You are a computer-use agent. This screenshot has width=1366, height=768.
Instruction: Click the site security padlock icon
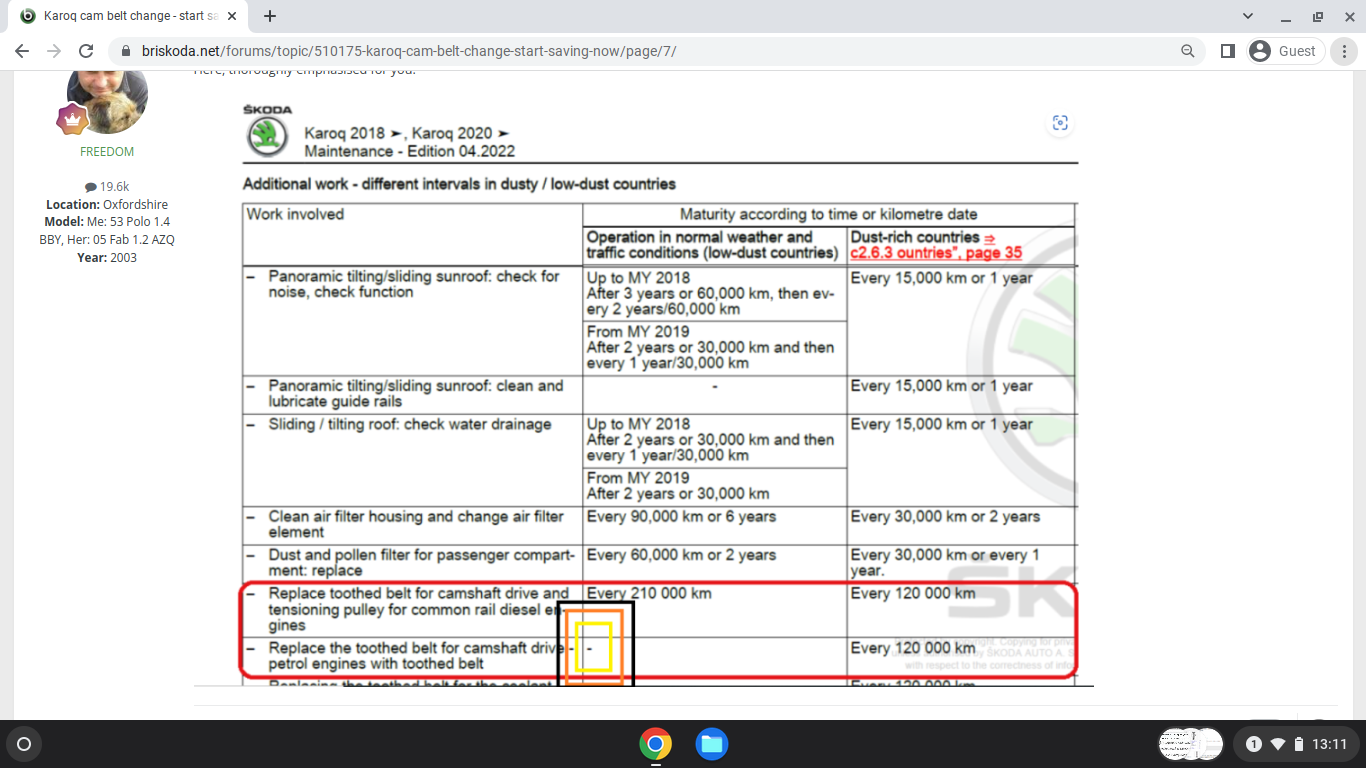(125, 50)
